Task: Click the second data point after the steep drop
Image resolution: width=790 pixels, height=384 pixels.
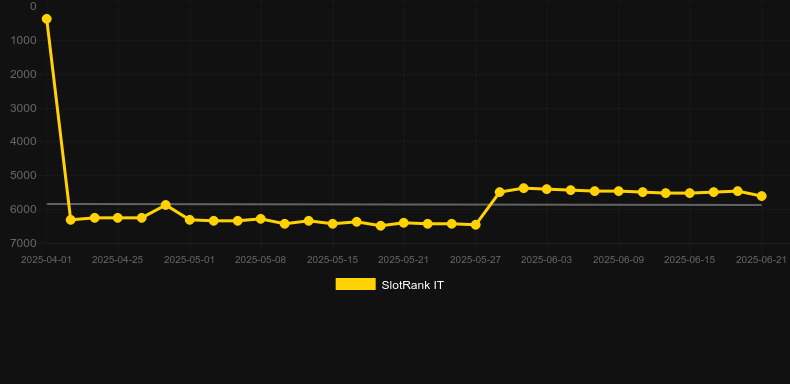Action: (x=94, y=218)
